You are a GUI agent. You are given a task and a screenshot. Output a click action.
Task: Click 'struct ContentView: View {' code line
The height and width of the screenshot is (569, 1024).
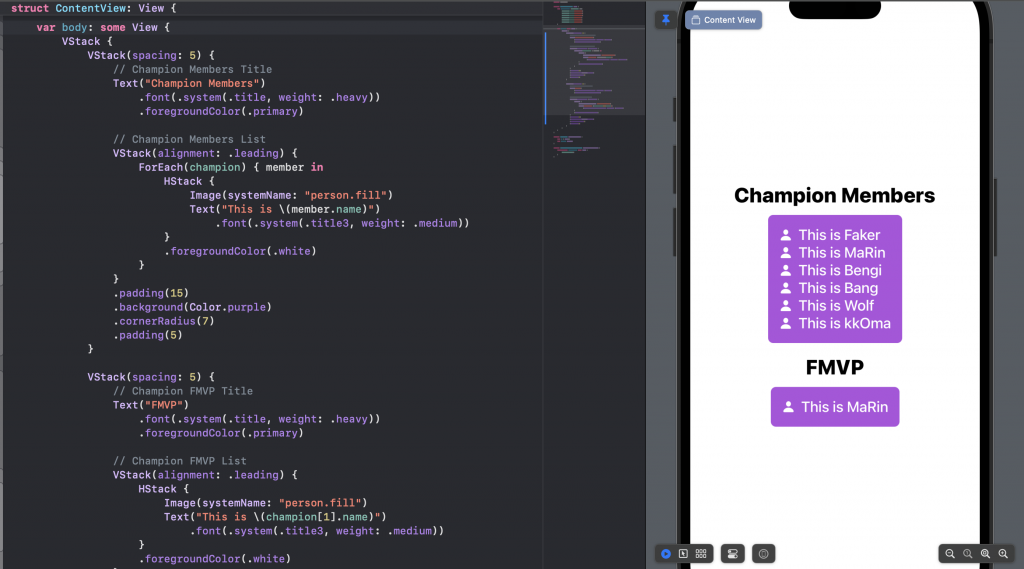pos(93,8)
